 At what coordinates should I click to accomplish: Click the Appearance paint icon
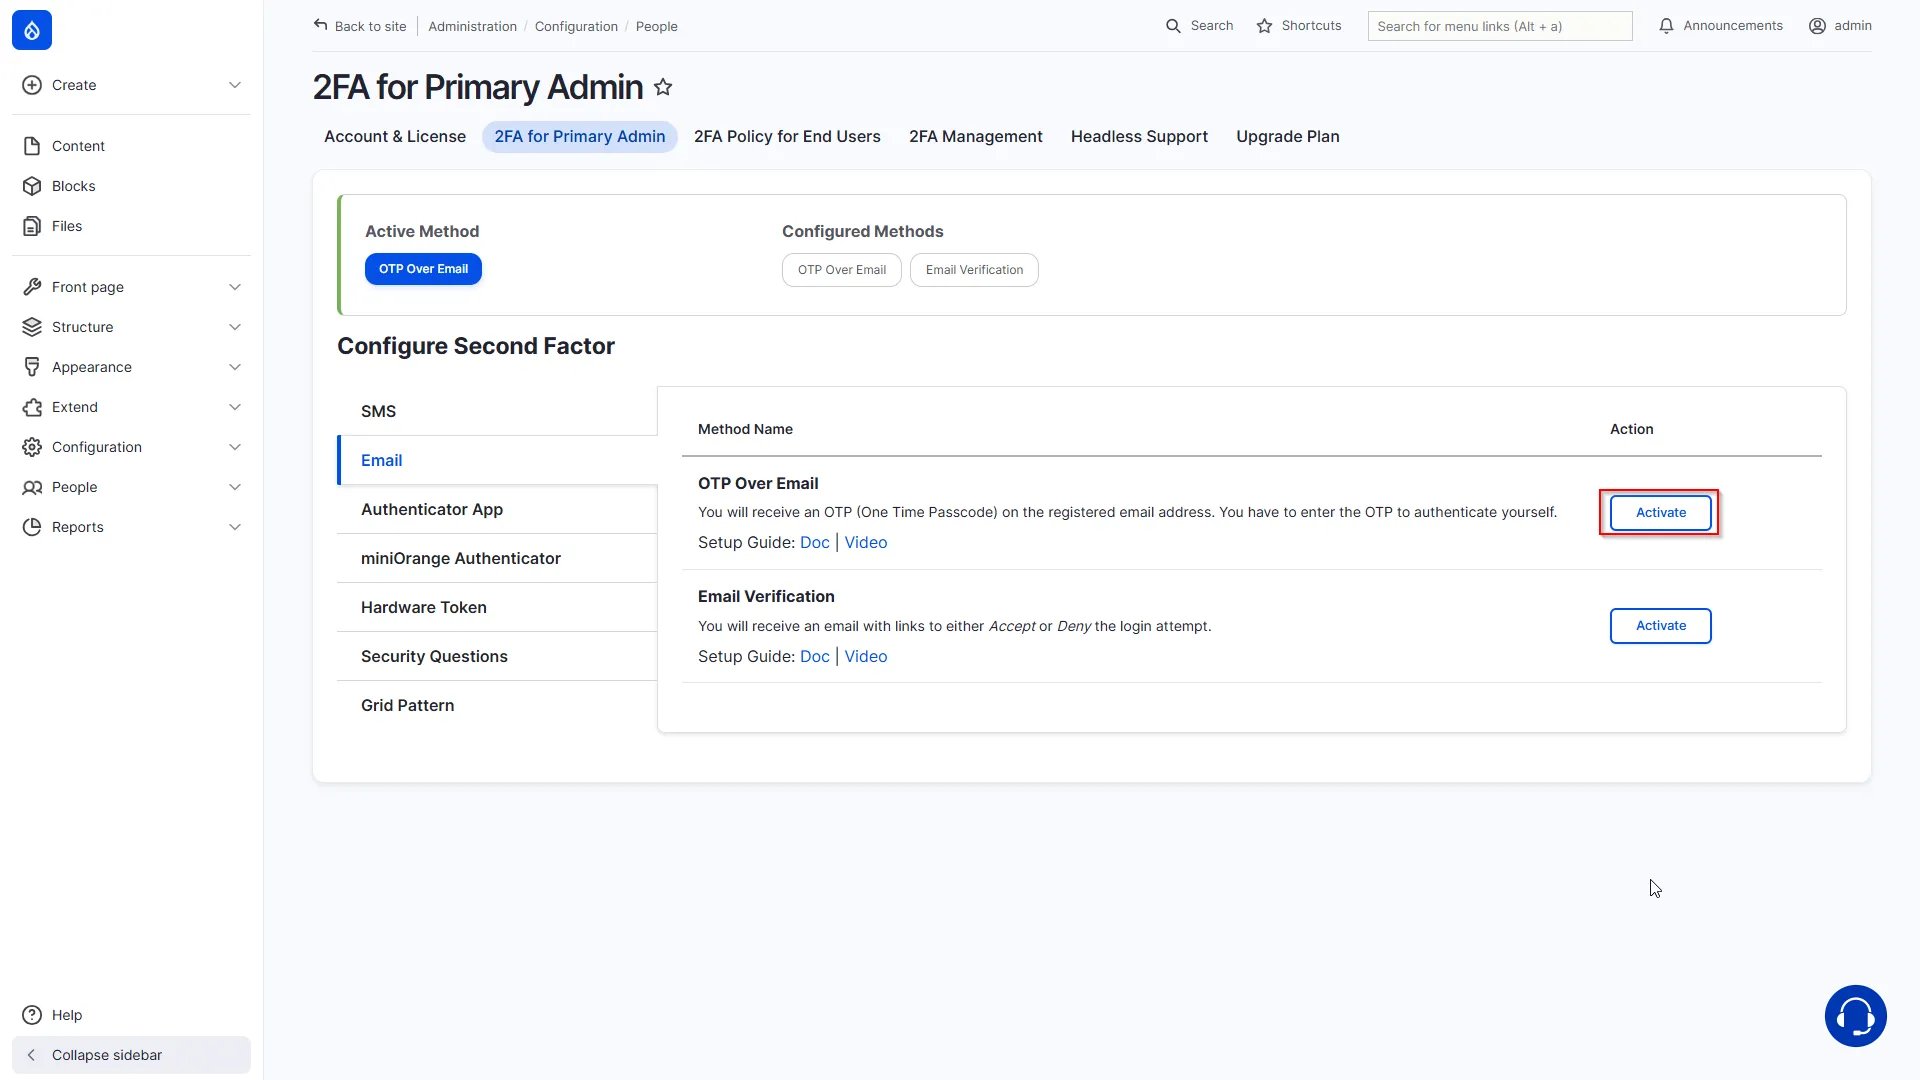[32, 367]
